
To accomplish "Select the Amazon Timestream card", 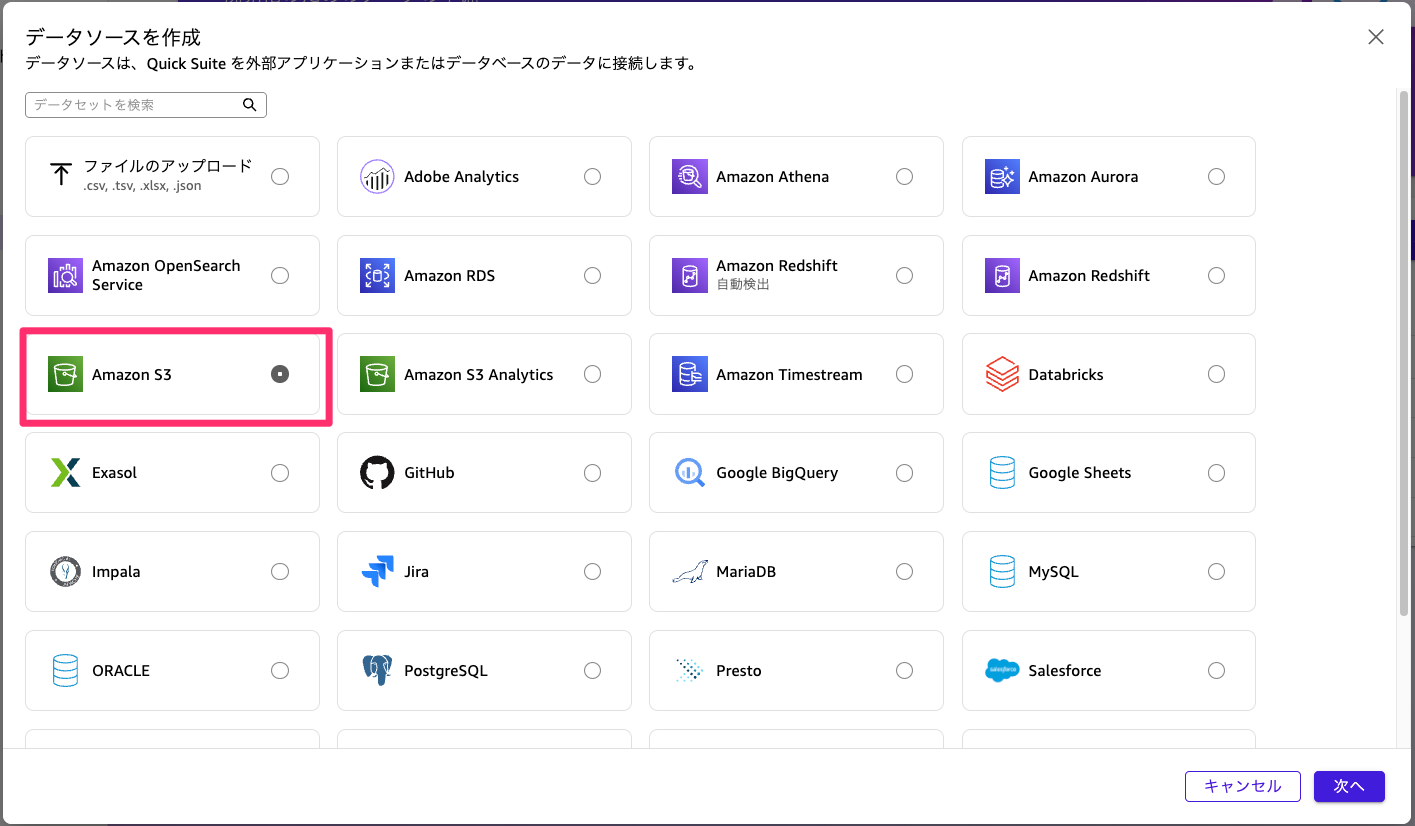I will tap(796, 374).
